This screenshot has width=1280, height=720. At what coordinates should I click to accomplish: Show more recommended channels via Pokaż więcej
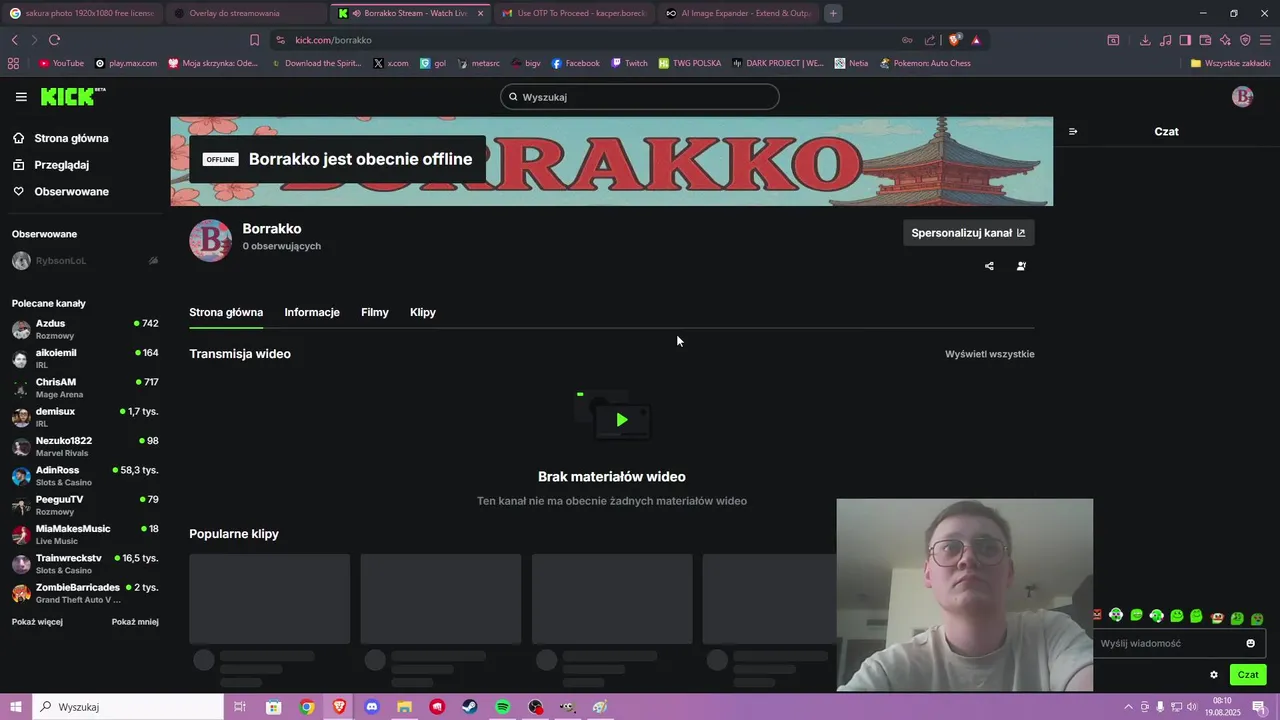click(x=37, y=622)
